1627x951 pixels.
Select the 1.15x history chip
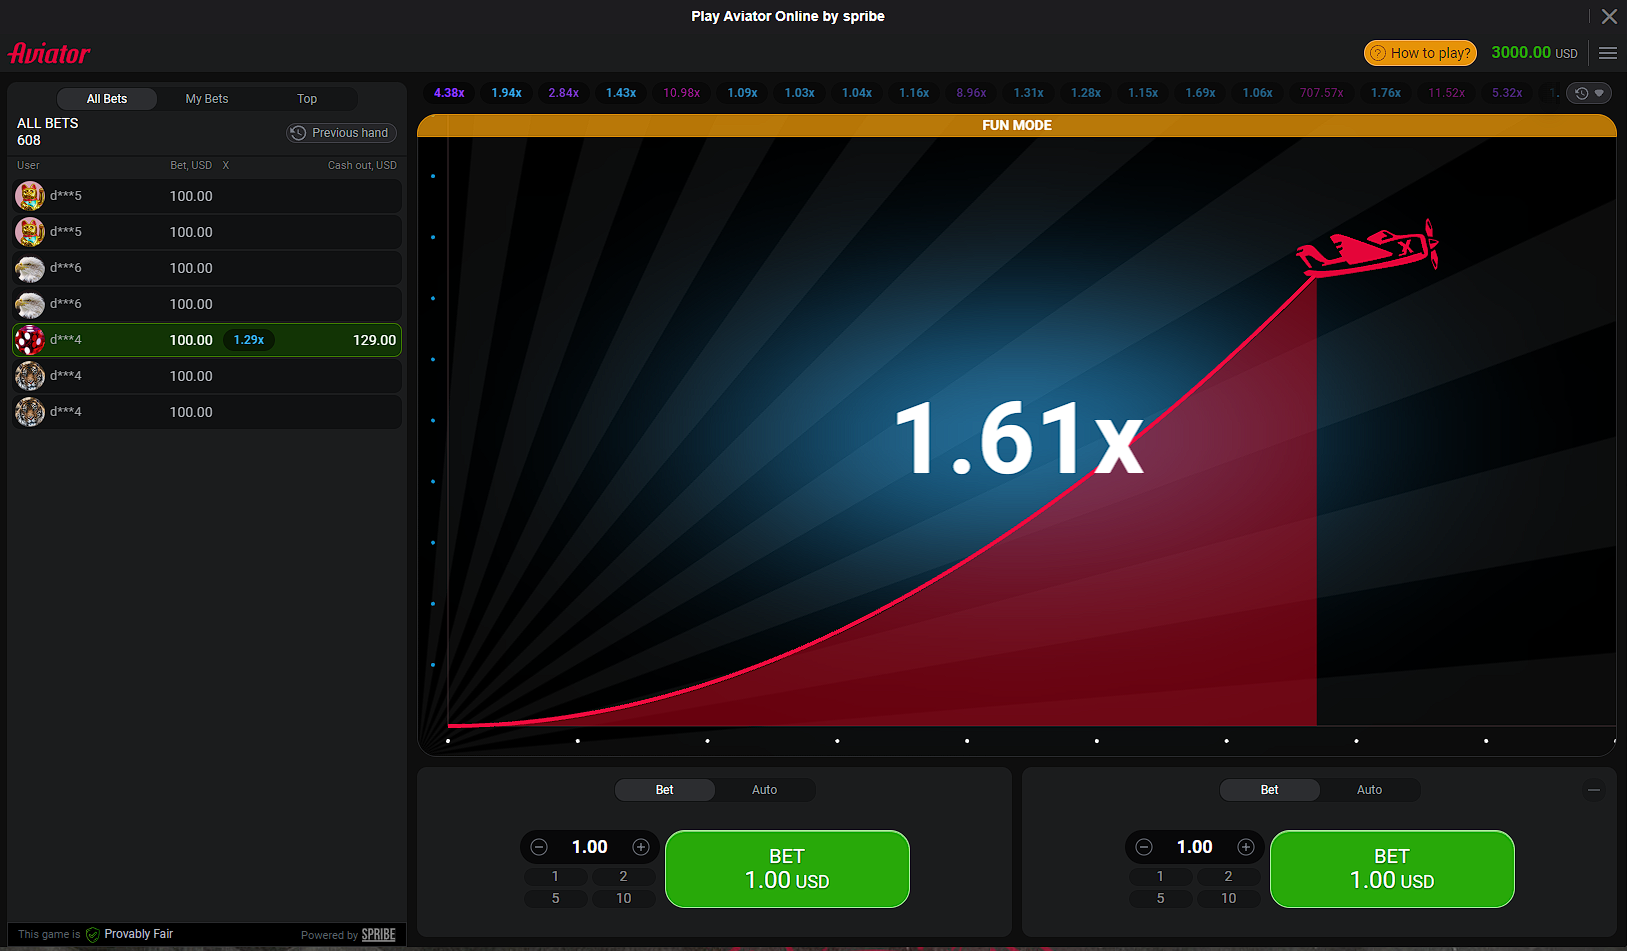coord(1143,93)
